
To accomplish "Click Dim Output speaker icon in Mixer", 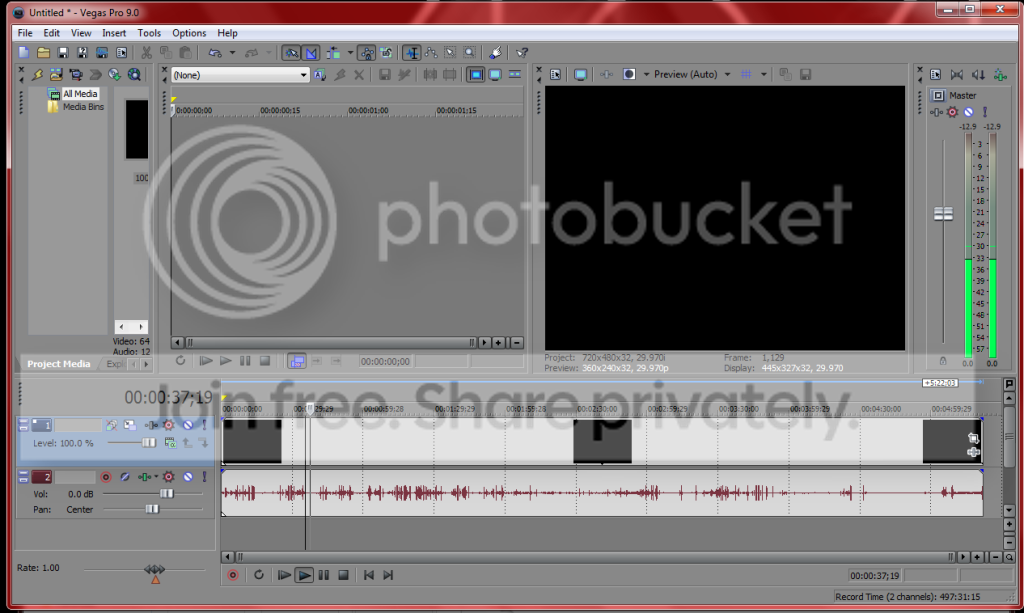I will pyautogui.click(x=978, y=75).
